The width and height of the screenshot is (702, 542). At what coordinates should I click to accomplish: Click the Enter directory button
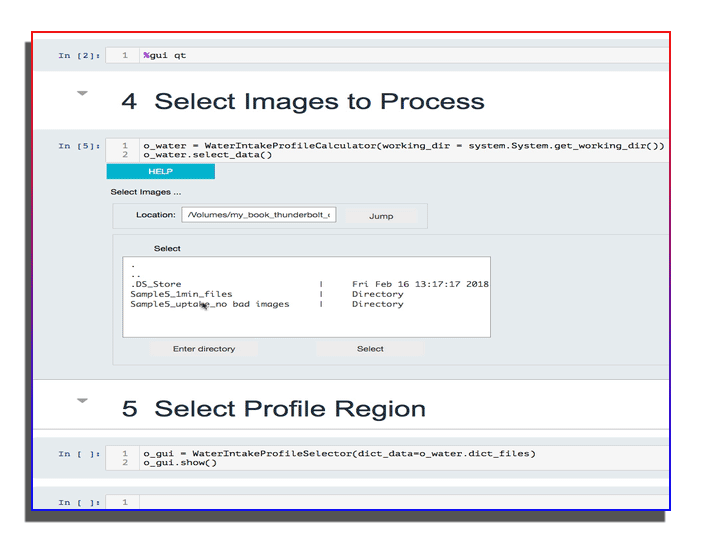tap(204, 349)
